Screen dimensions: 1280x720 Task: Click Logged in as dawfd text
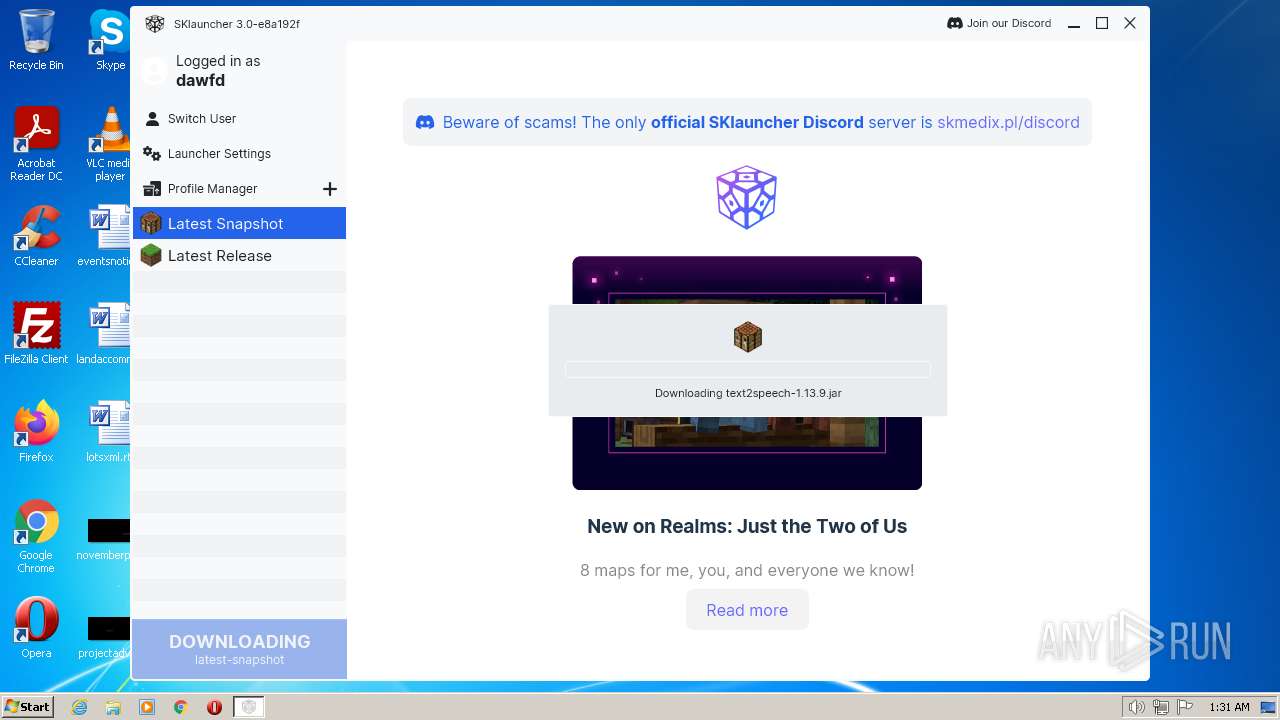click(218, 70)
